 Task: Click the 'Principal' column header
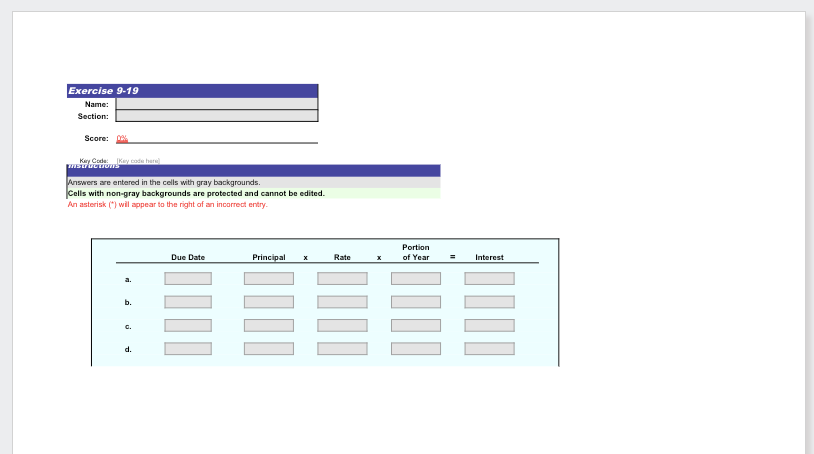[x=269, y=257]
